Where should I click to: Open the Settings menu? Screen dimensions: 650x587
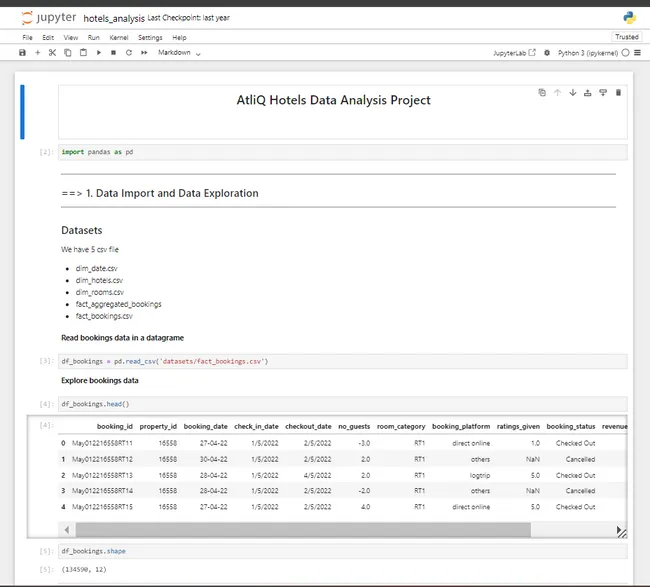point(150,37)
